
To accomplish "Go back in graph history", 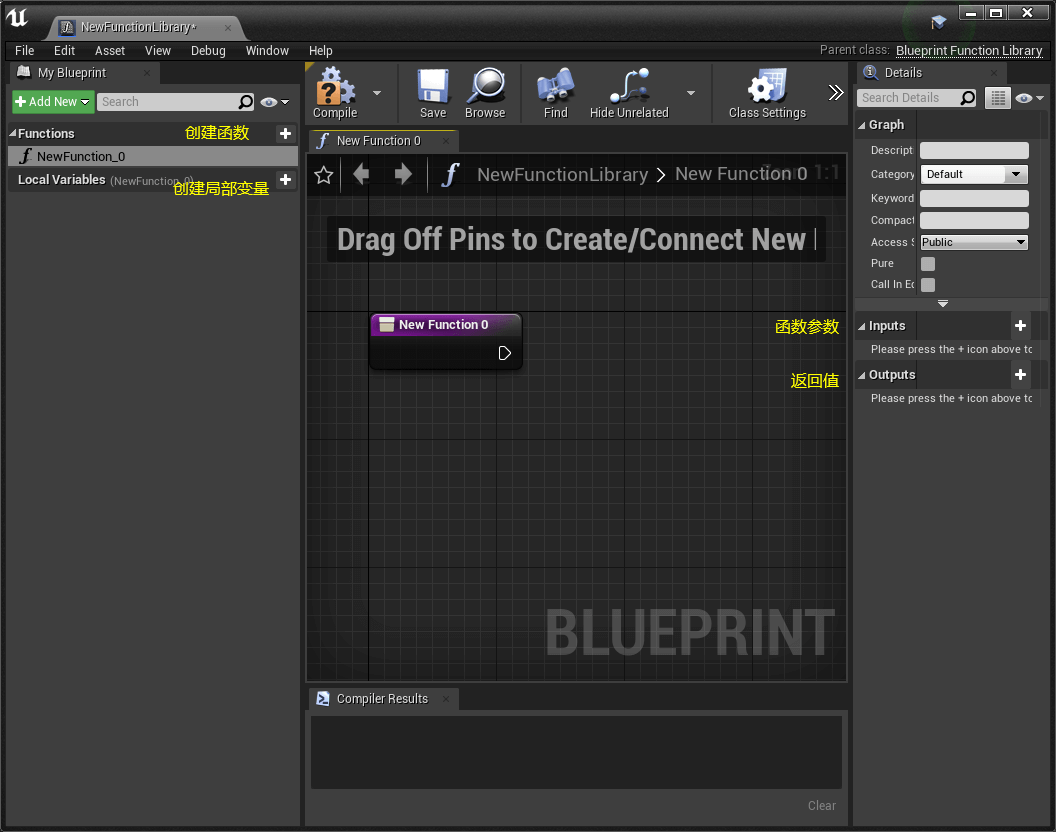I will click(x=361, y=174).
